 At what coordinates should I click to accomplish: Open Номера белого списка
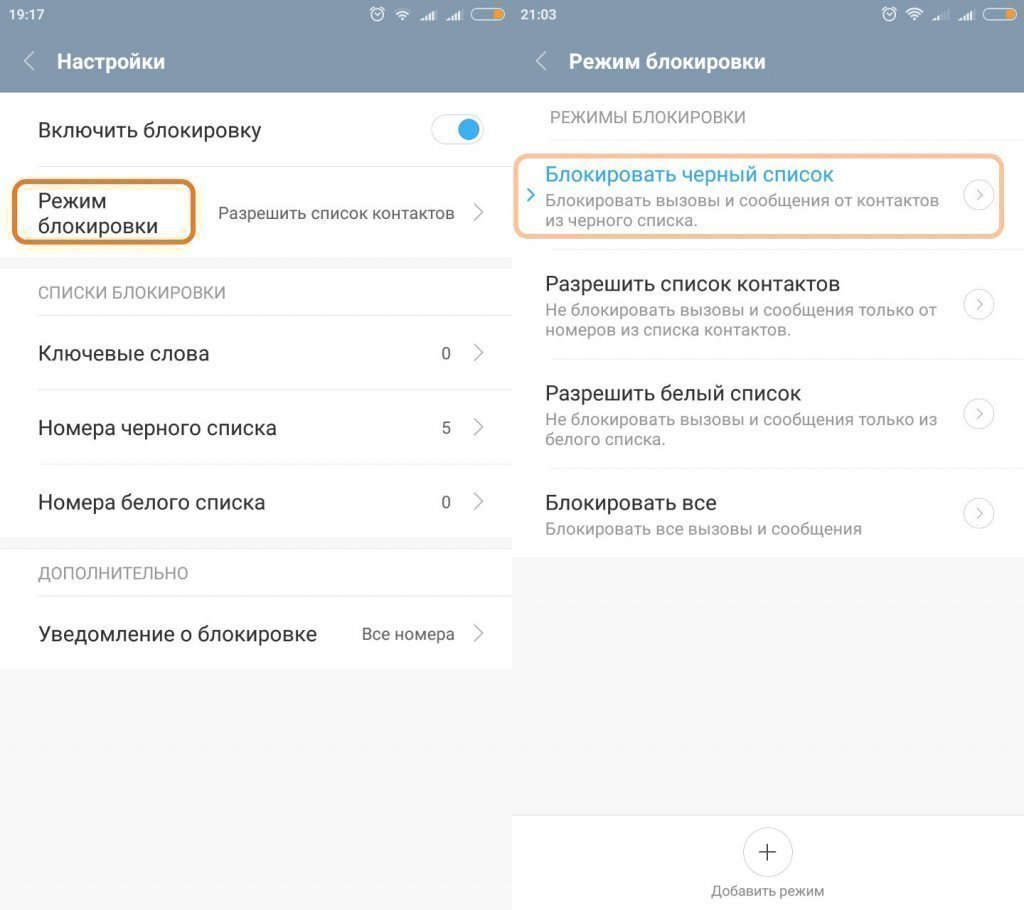point(256,502)
